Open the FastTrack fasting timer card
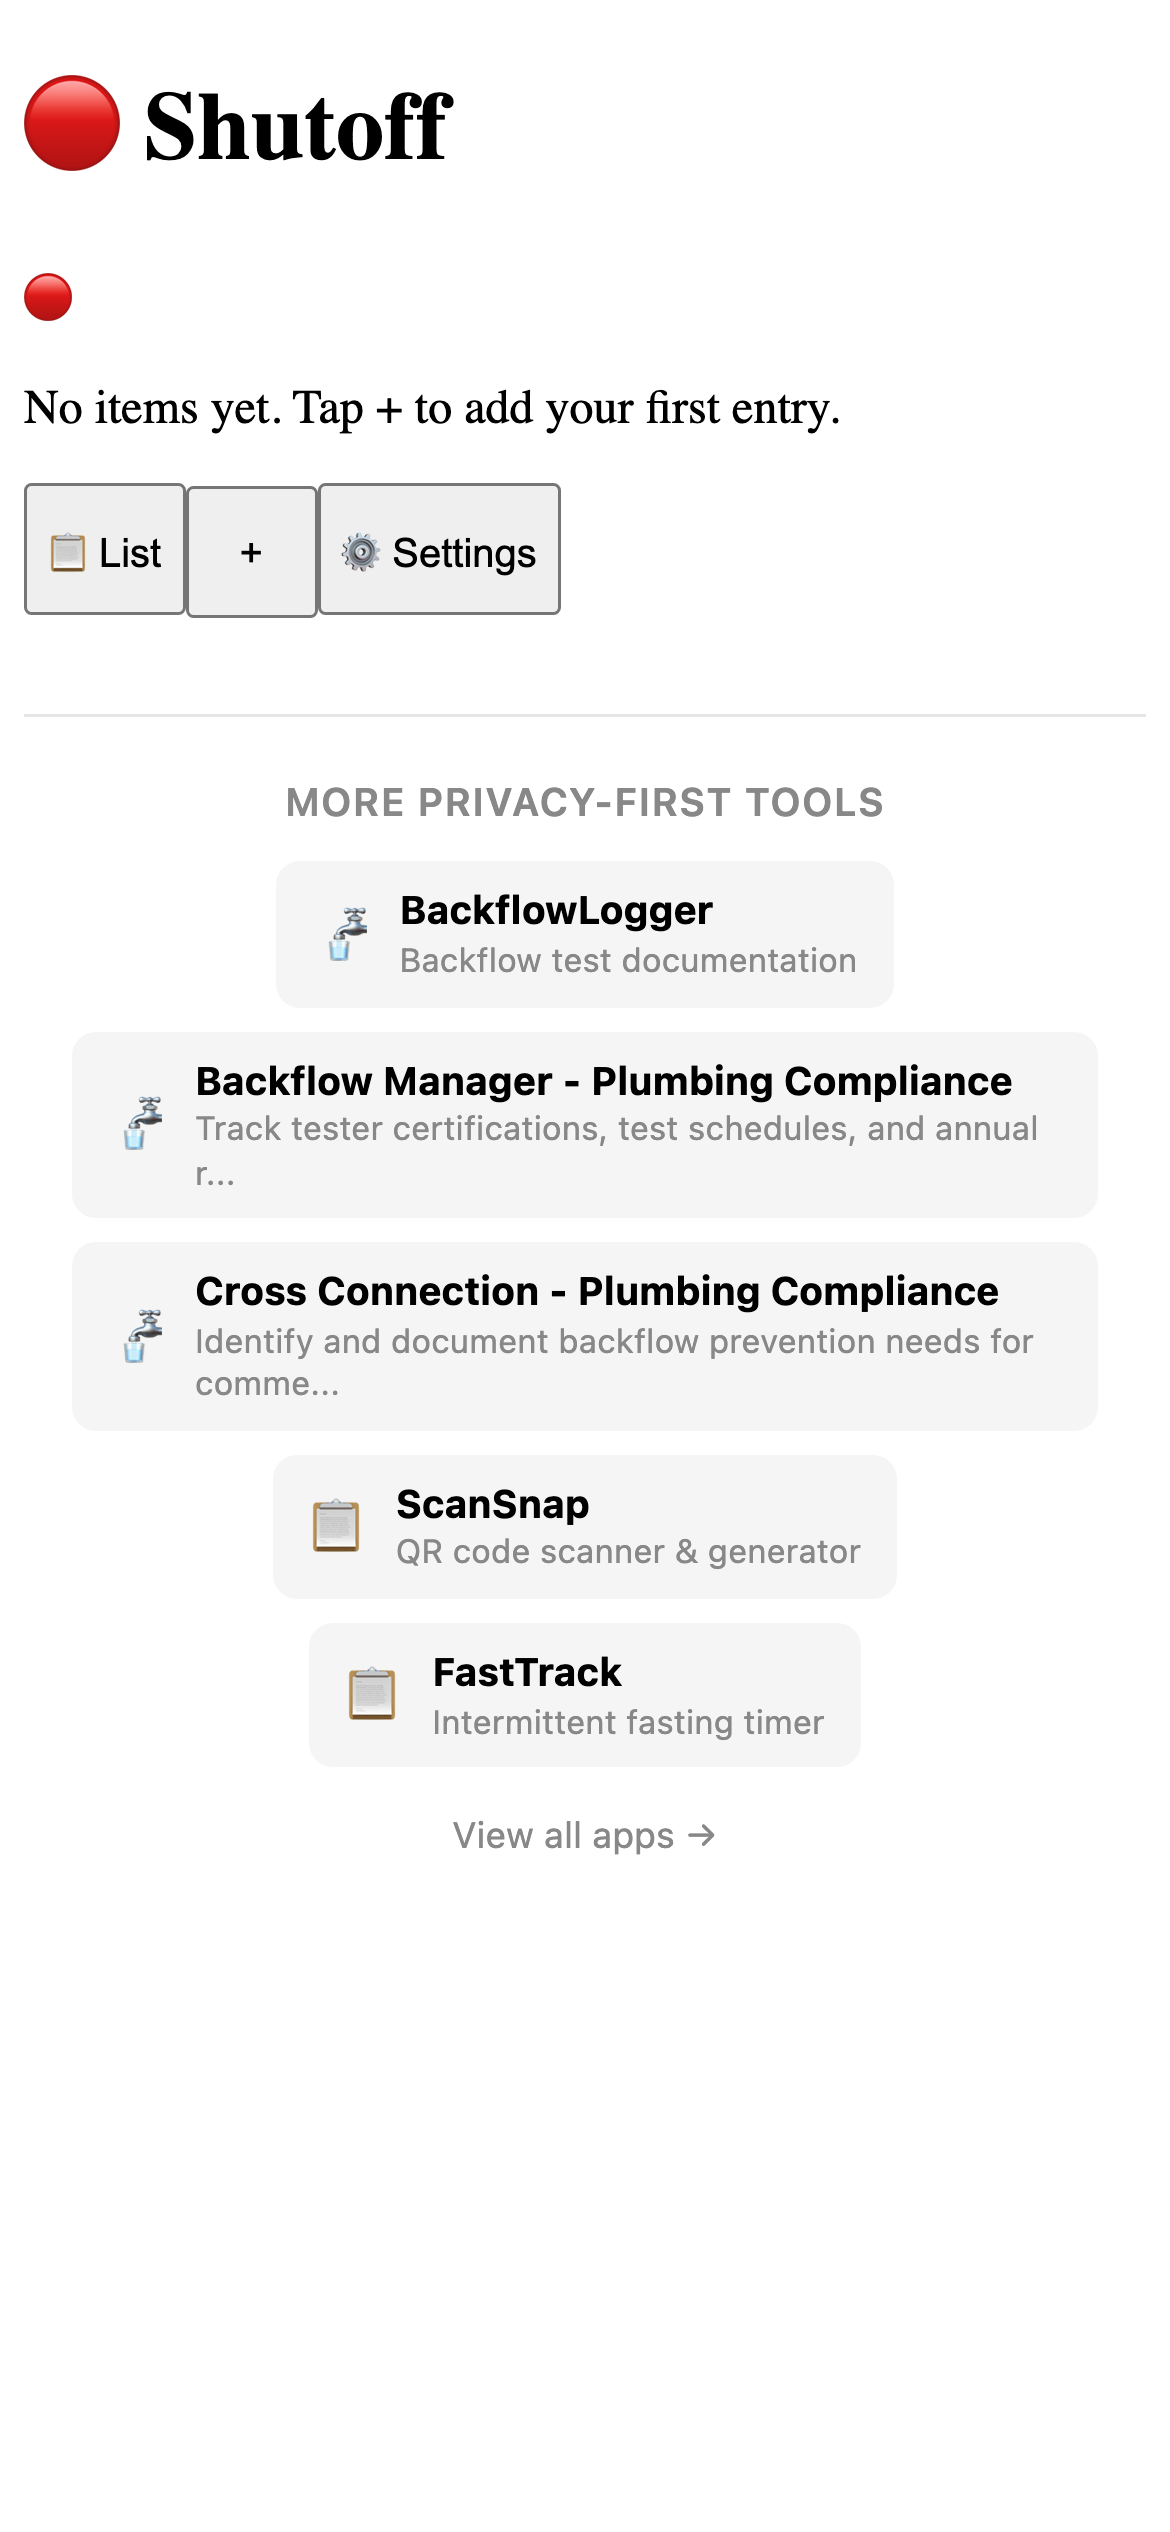1170x2532 pixels. coord(584,1694)
